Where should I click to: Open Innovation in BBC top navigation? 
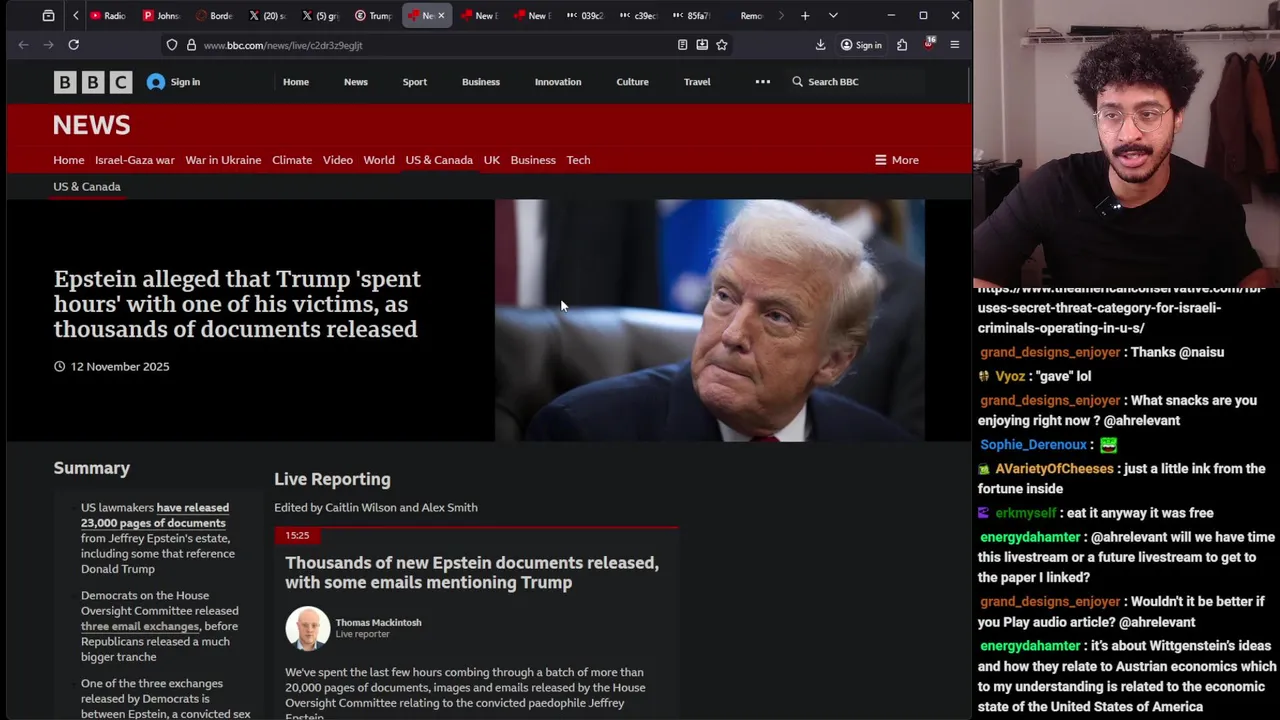point(558,82)
